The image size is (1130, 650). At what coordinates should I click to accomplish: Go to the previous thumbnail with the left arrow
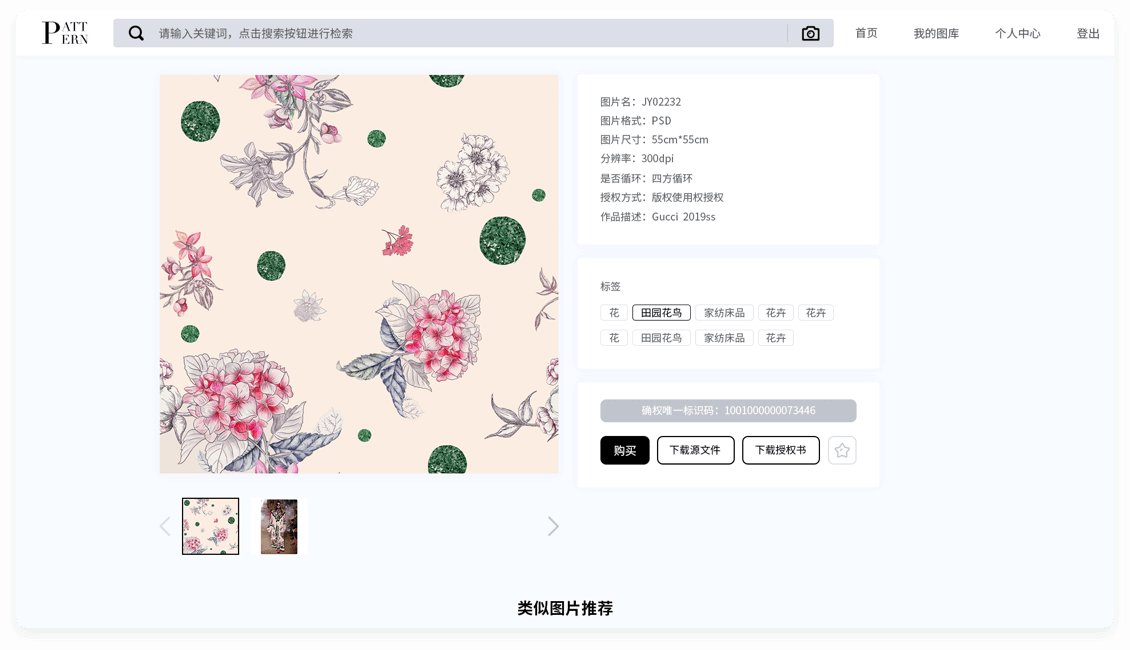(165, 526)
